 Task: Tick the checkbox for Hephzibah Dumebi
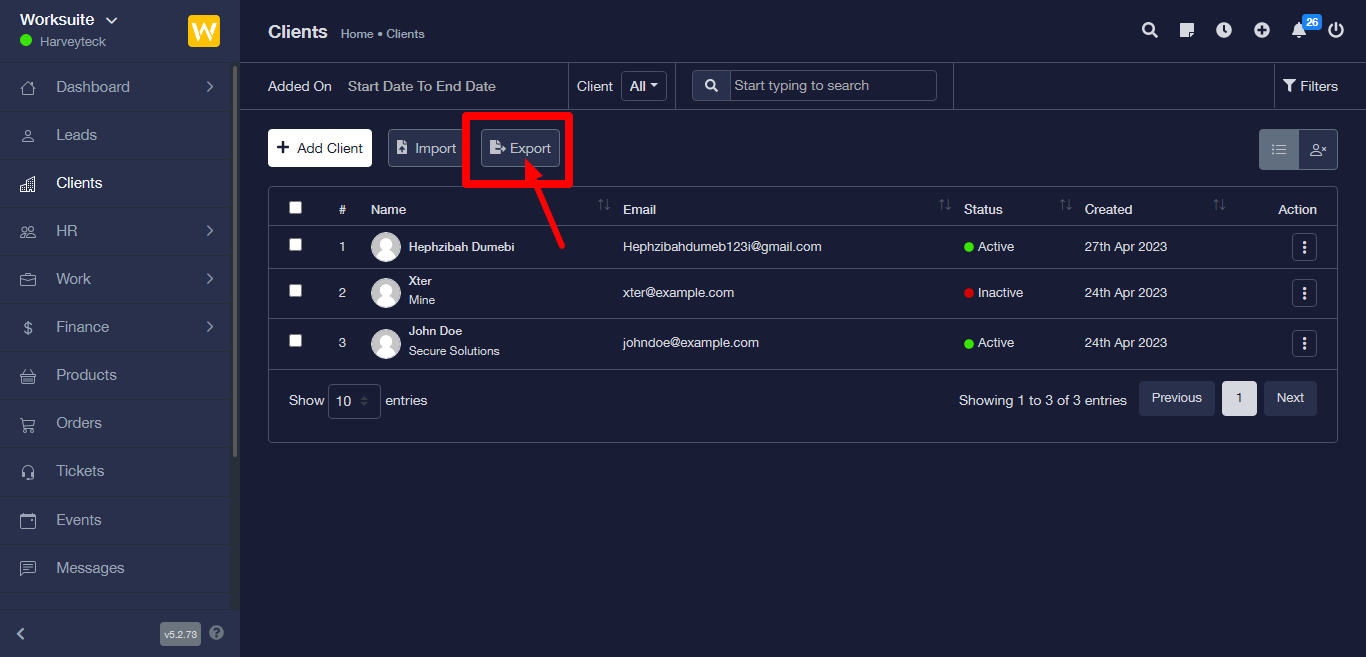coord(295,244)
